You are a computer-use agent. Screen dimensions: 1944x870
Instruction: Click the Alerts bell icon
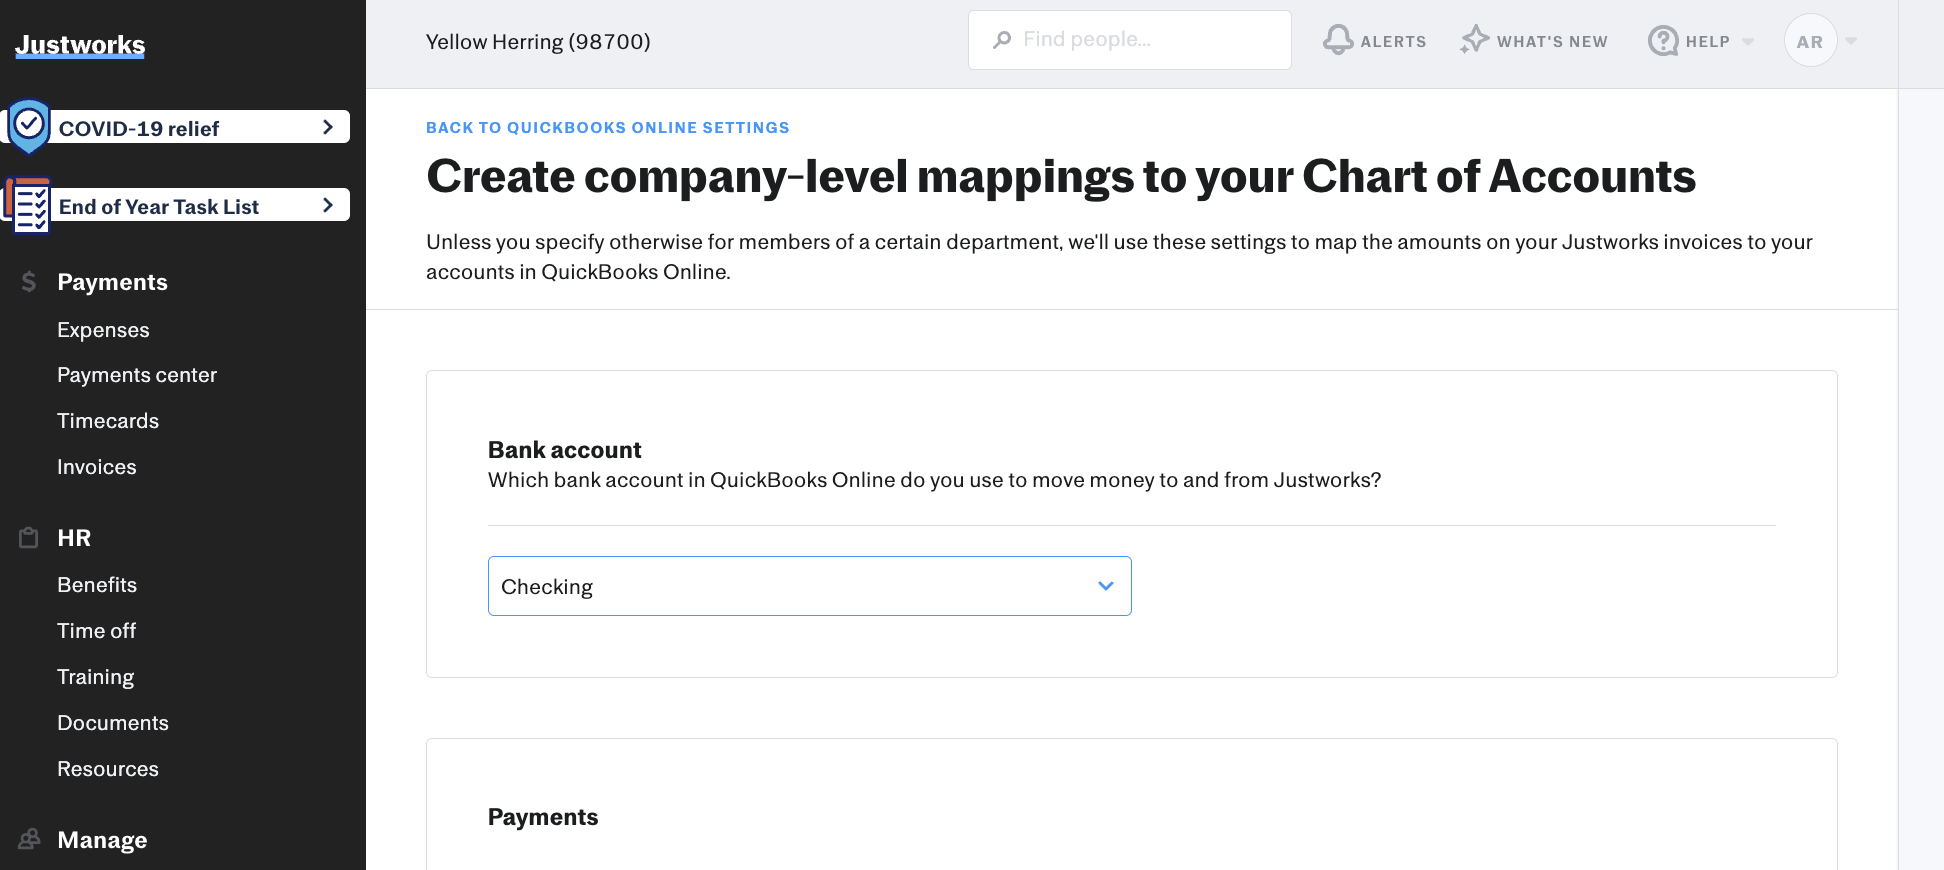tap(1338, 40)
